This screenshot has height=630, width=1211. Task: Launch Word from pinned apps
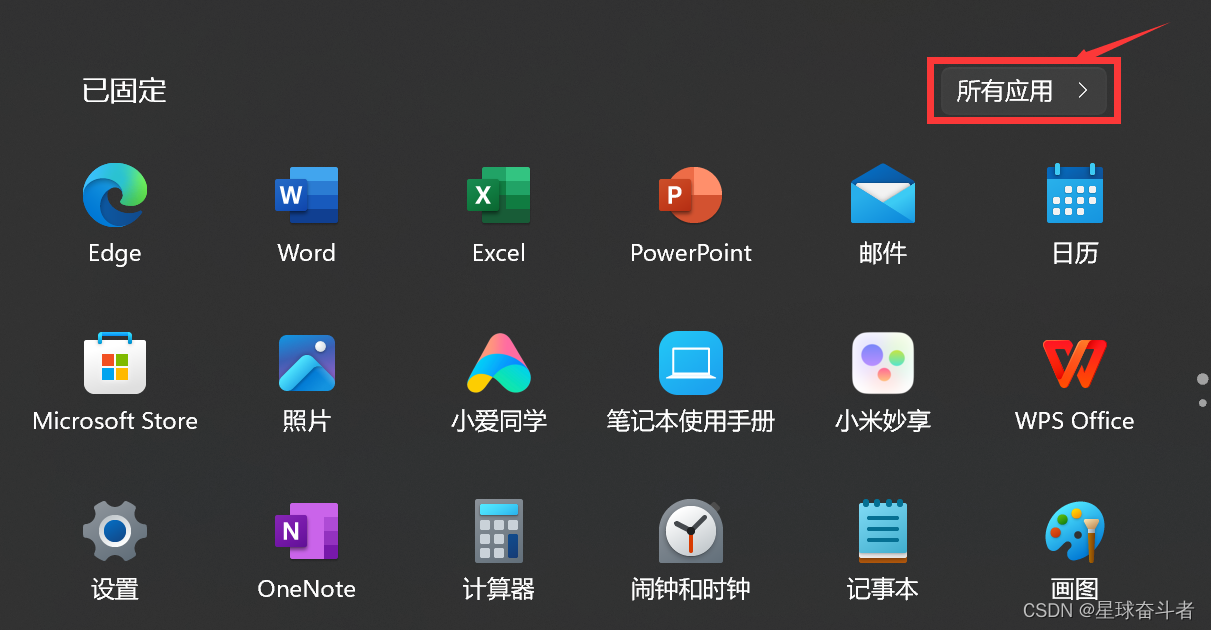coord(307,195)
